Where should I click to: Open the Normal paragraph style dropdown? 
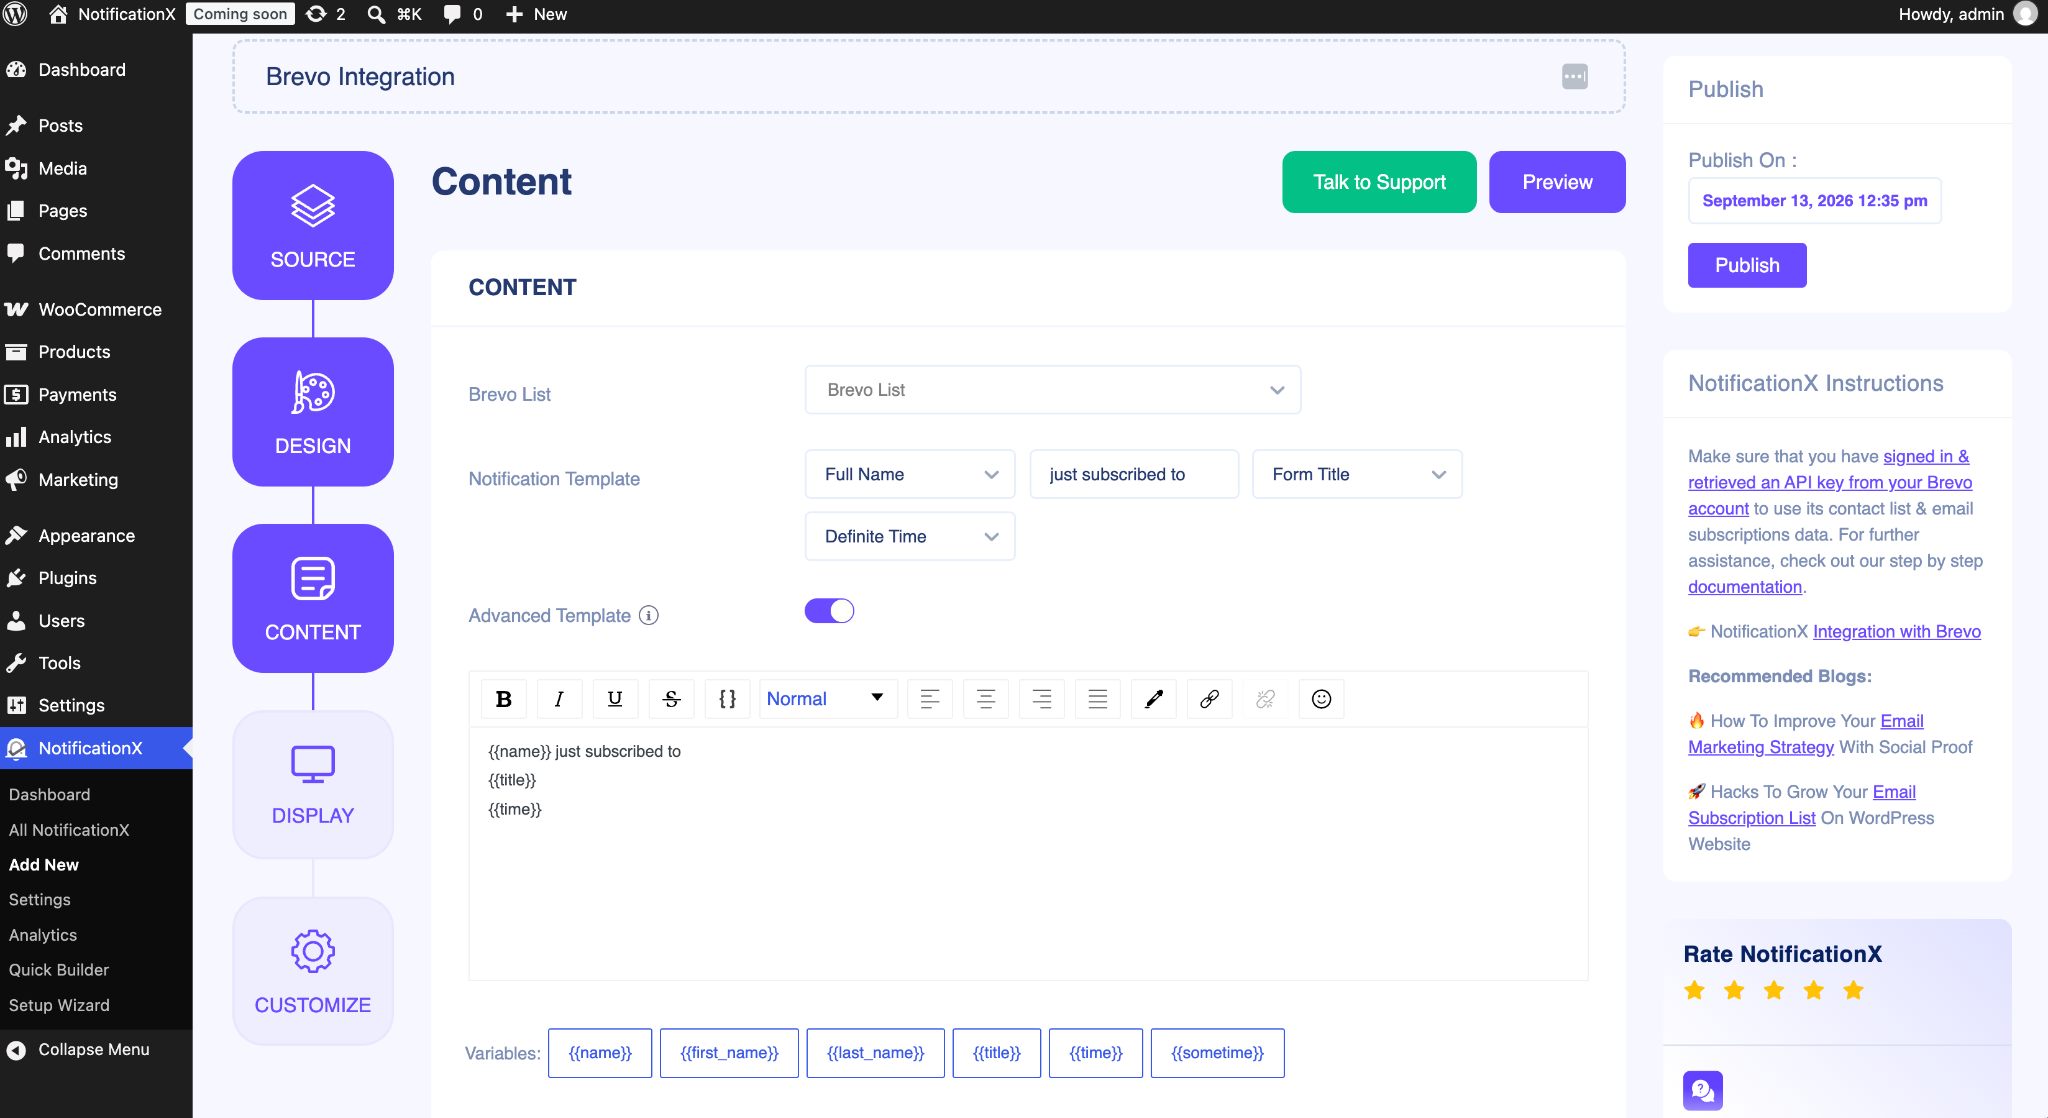point(828,699)
